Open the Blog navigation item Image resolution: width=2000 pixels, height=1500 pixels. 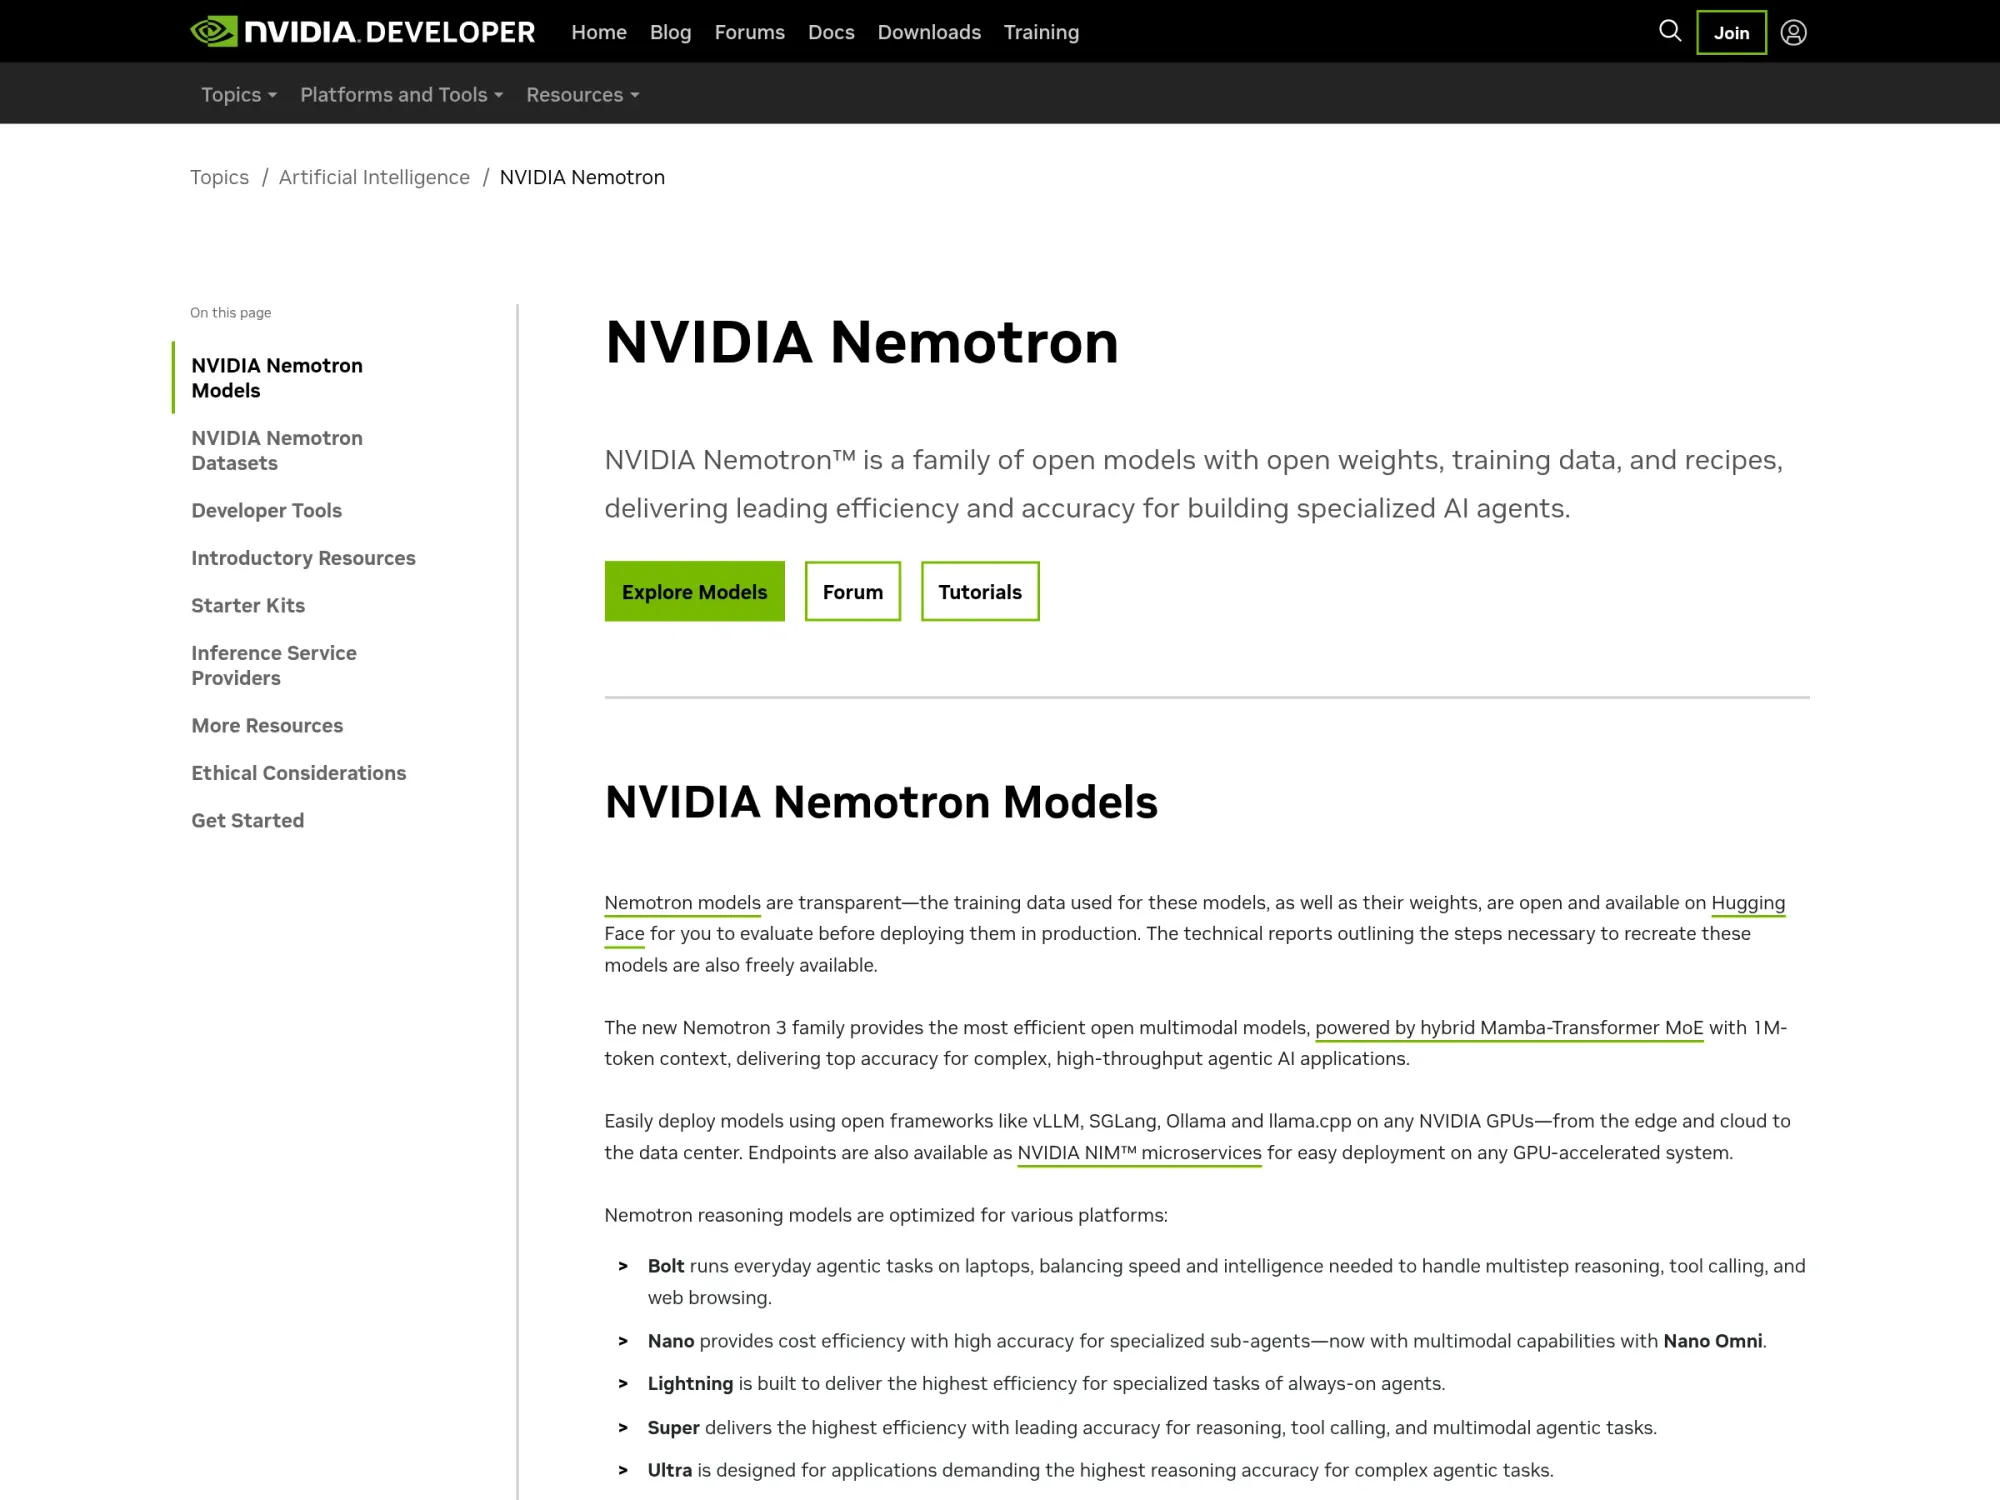point(670,32)
